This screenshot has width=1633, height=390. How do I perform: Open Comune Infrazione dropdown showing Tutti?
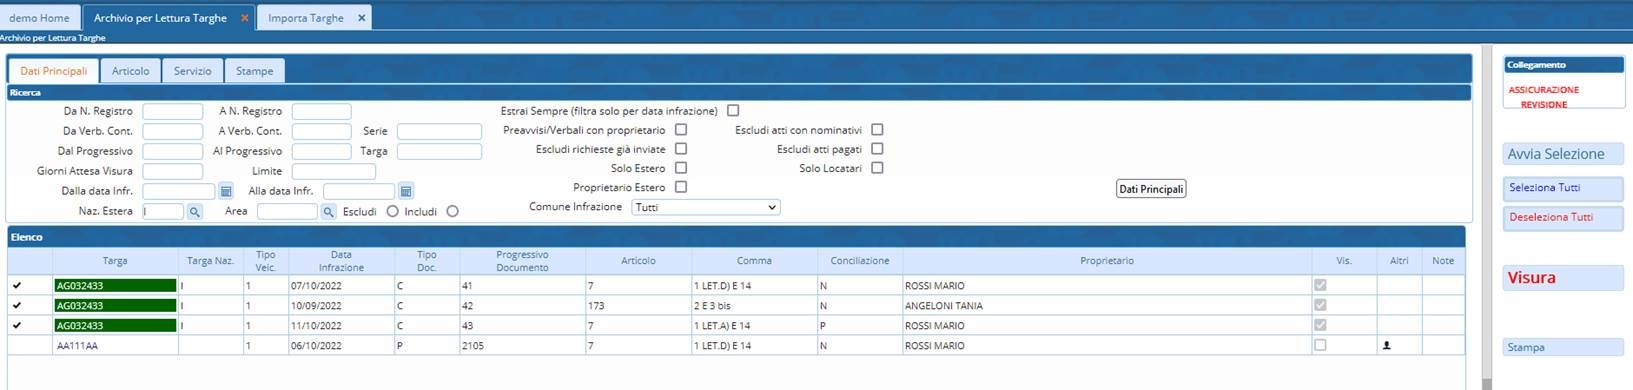click(x=706, y=207)
